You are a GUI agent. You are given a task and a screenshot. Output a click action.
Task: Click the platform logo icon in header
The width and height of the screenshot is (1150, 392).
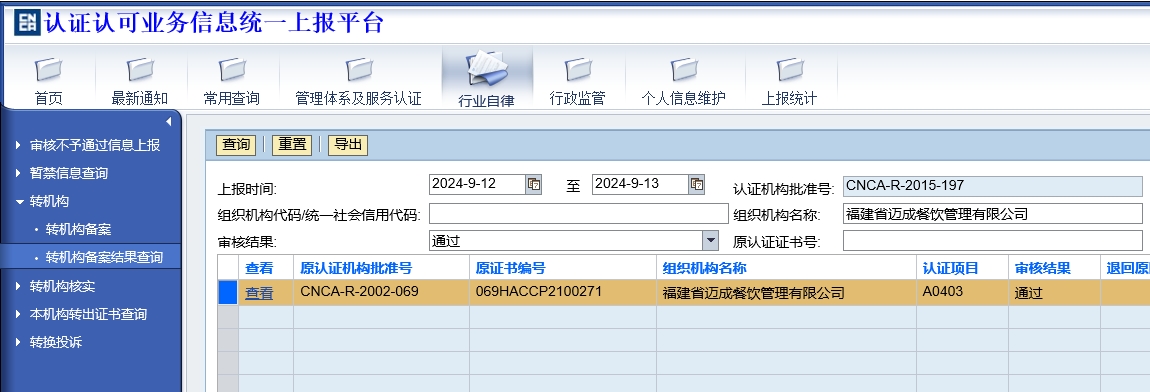27,22
